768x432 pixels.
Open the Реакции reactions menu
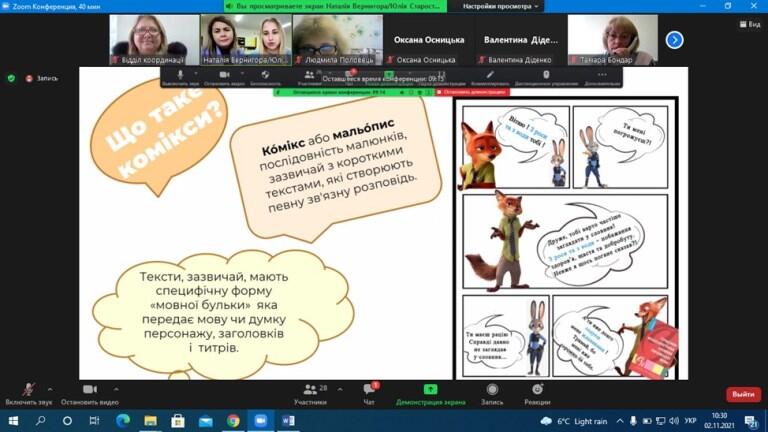point(537,394)
